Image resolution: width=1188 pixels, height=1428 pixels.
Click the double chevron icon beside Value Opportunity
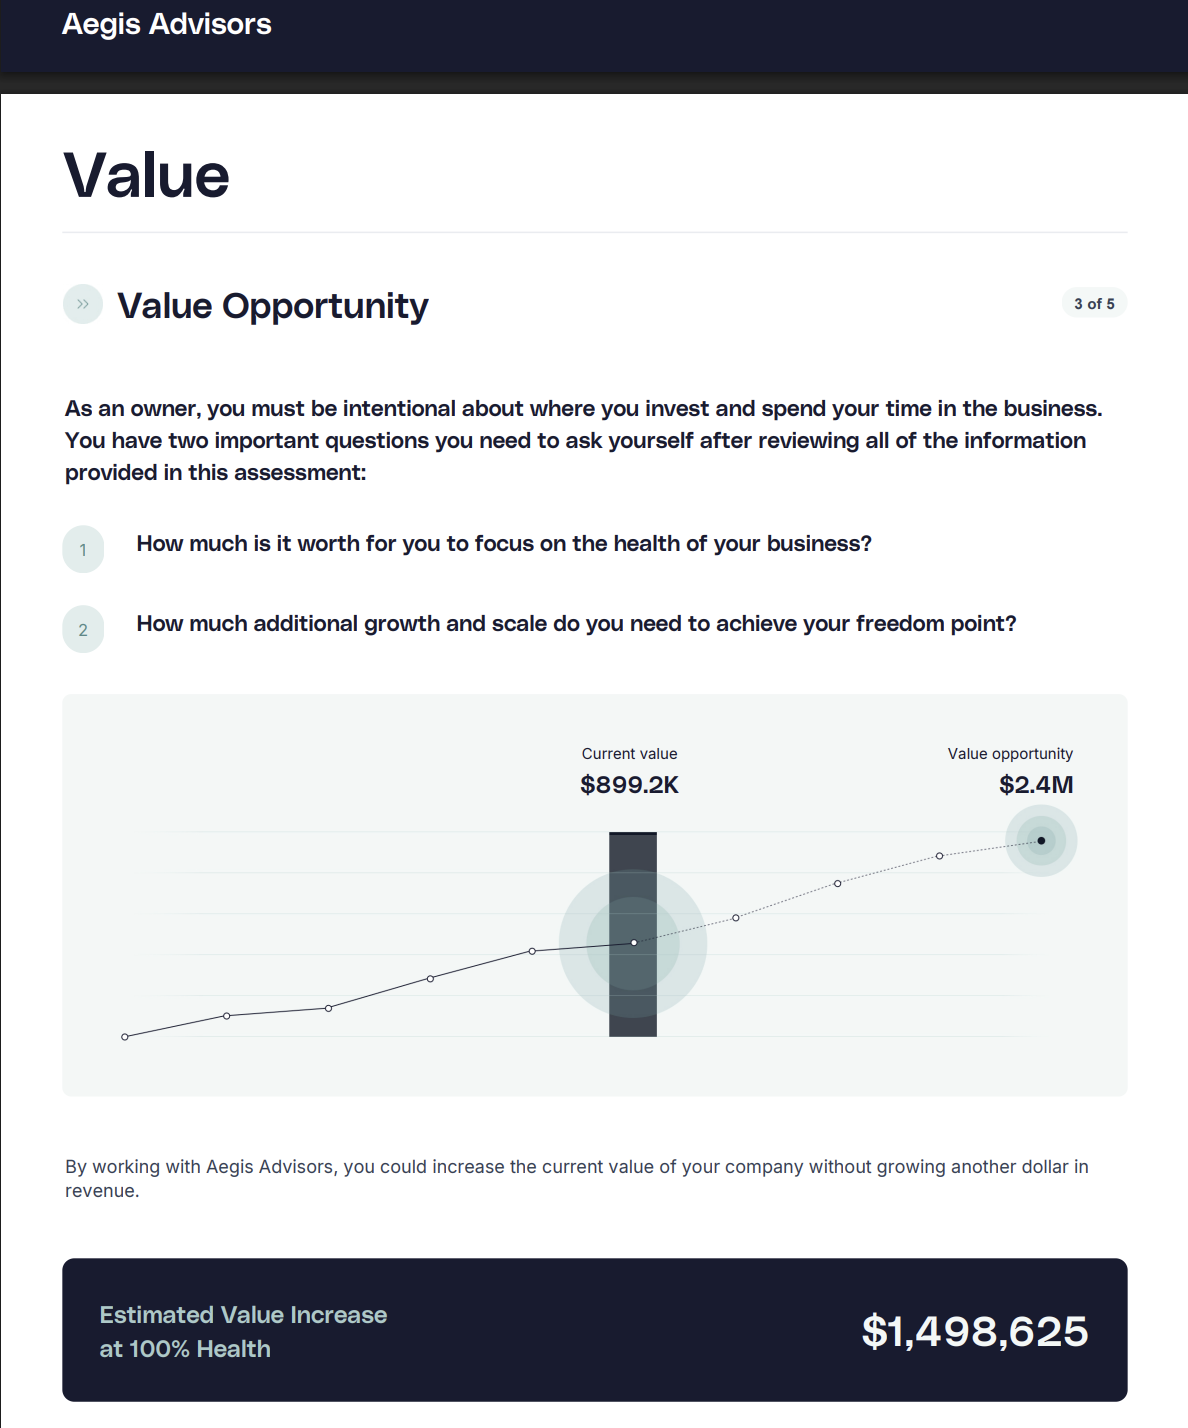pos(83,304)
